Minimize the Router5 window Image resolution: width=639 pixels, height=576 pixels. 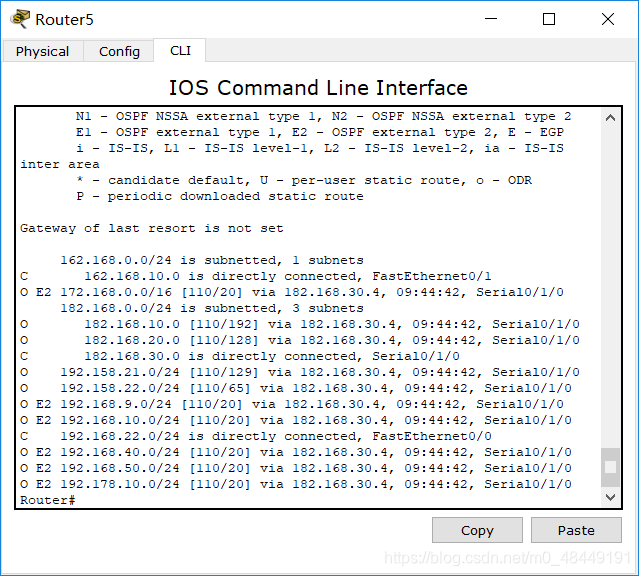coord(491,19)
